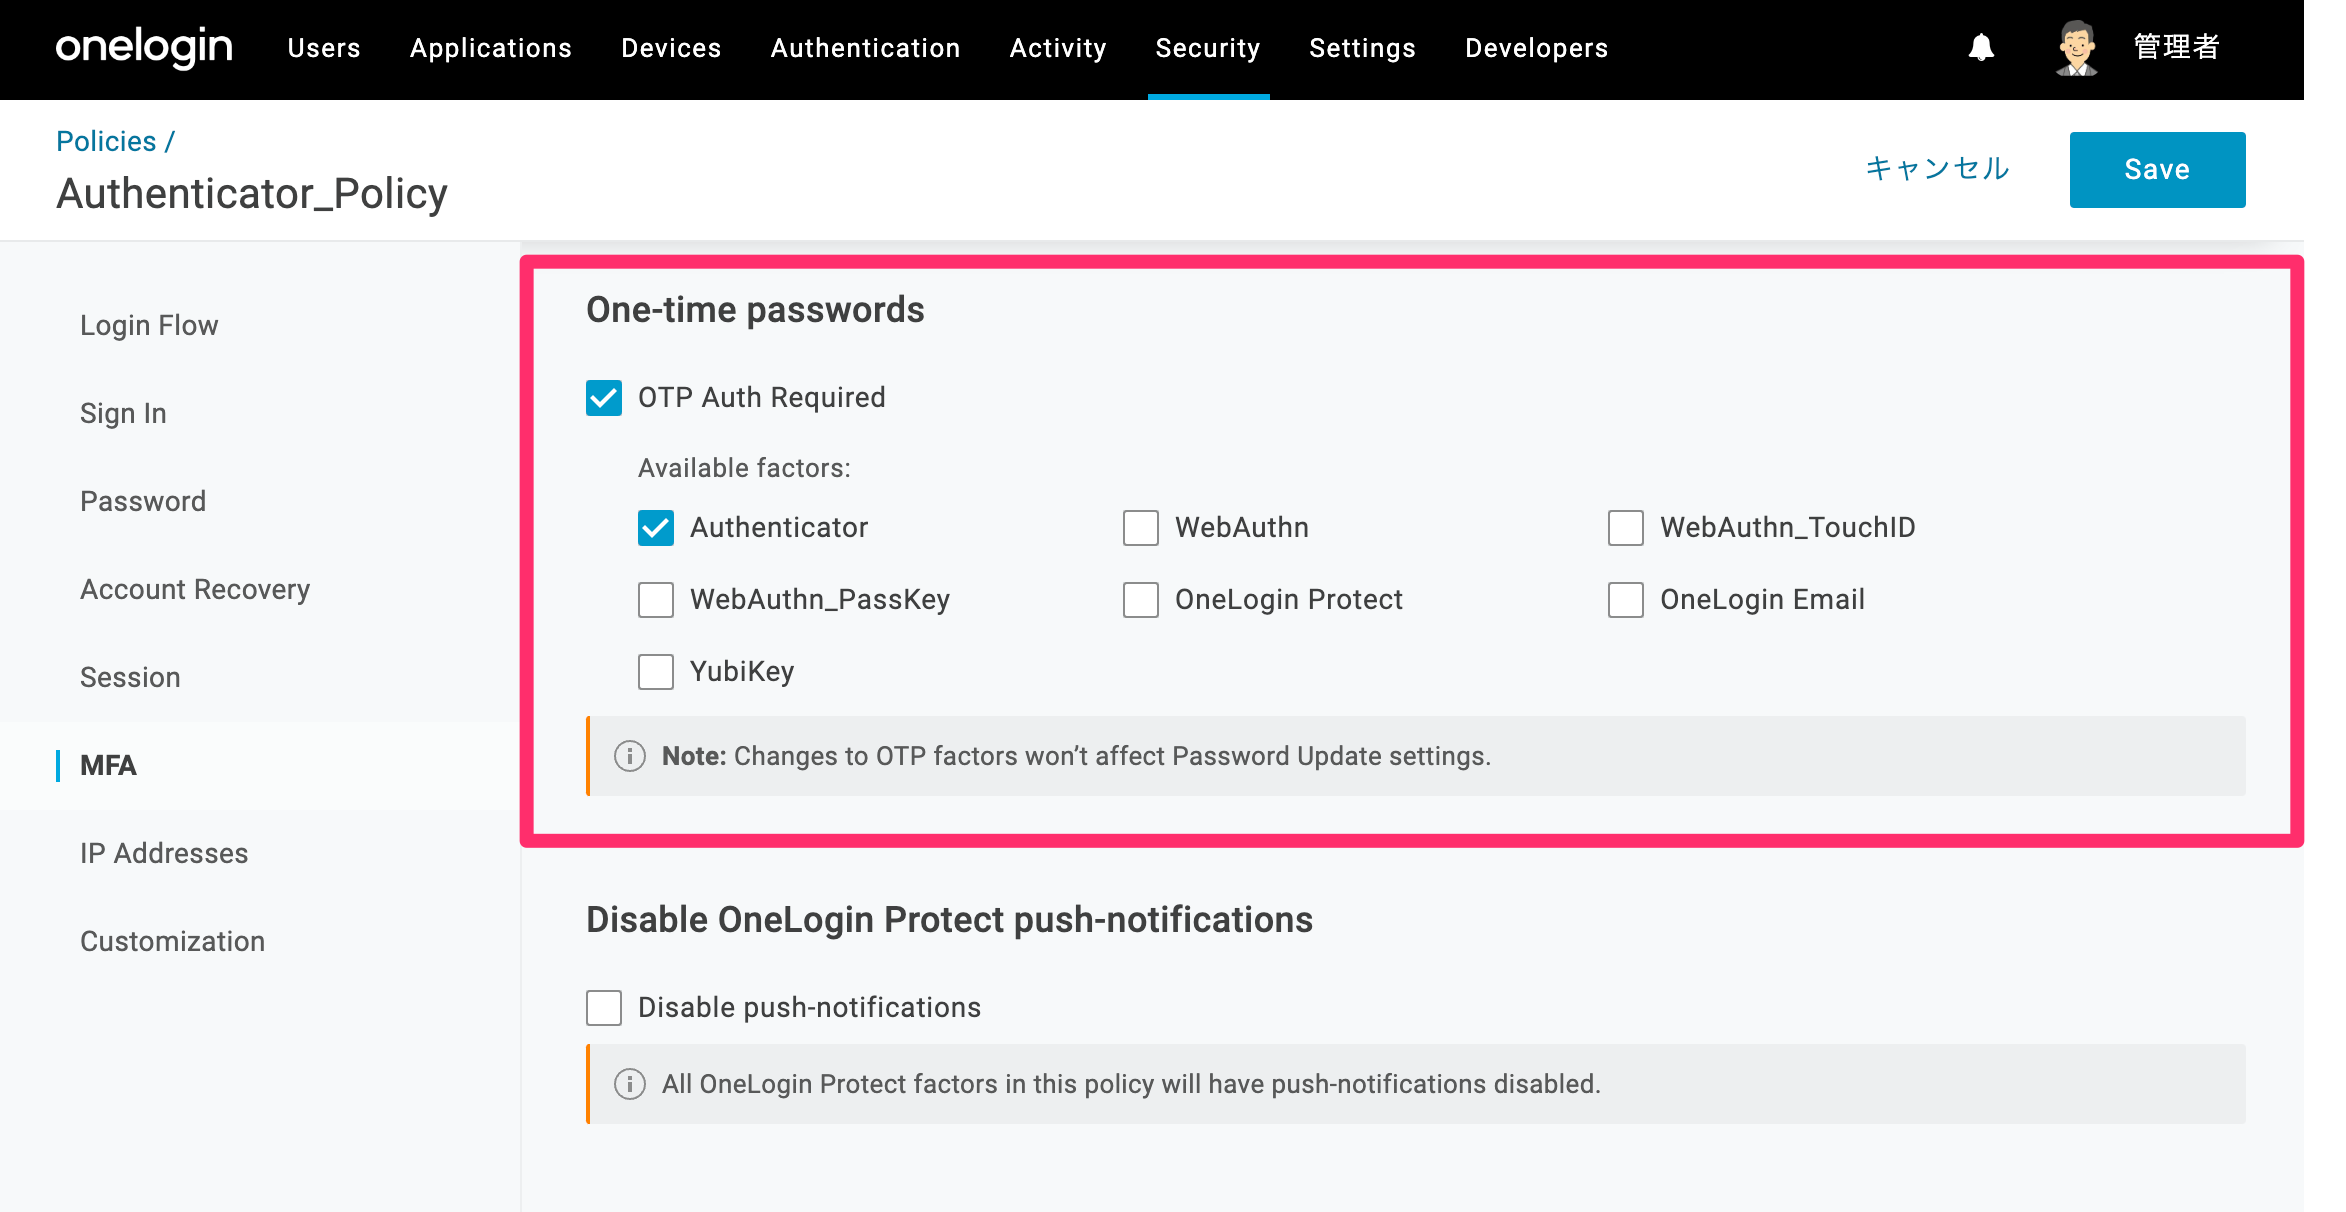Check Disable push-notifications
Screen dimensions: 2346x1212
(604, 1008)
